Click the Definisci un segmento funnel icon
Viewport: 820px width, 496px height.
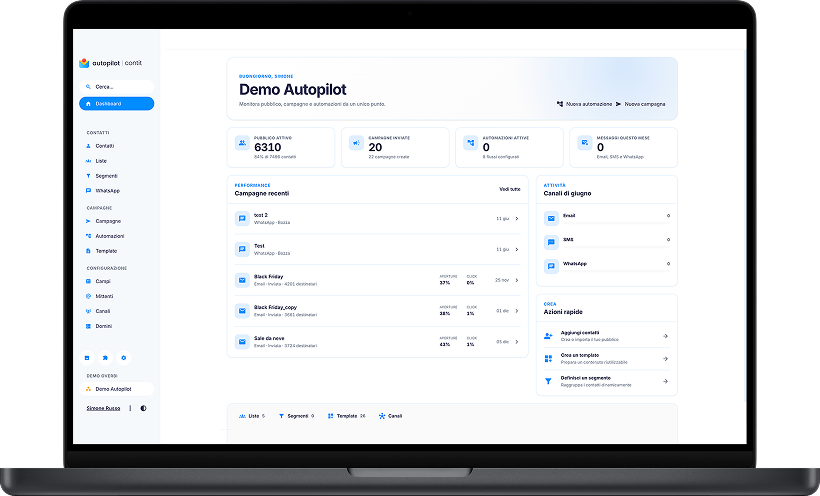pos(548,381)
